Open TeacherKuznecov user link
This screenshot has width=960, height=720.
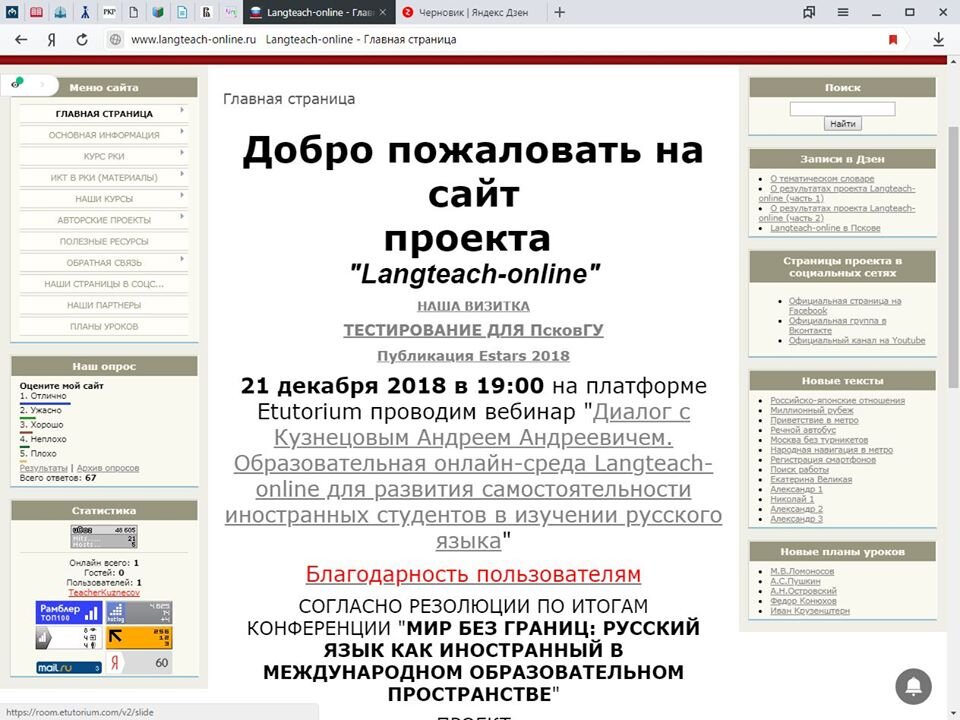(104, 593)
